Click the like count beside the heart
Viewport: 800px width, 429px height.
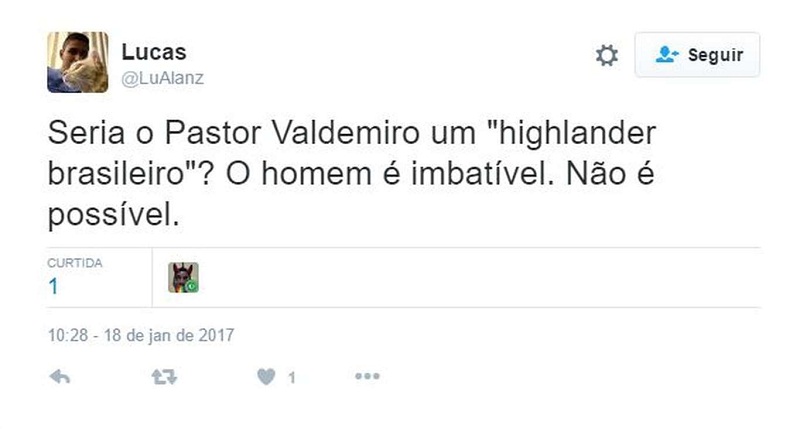point(291,377)
